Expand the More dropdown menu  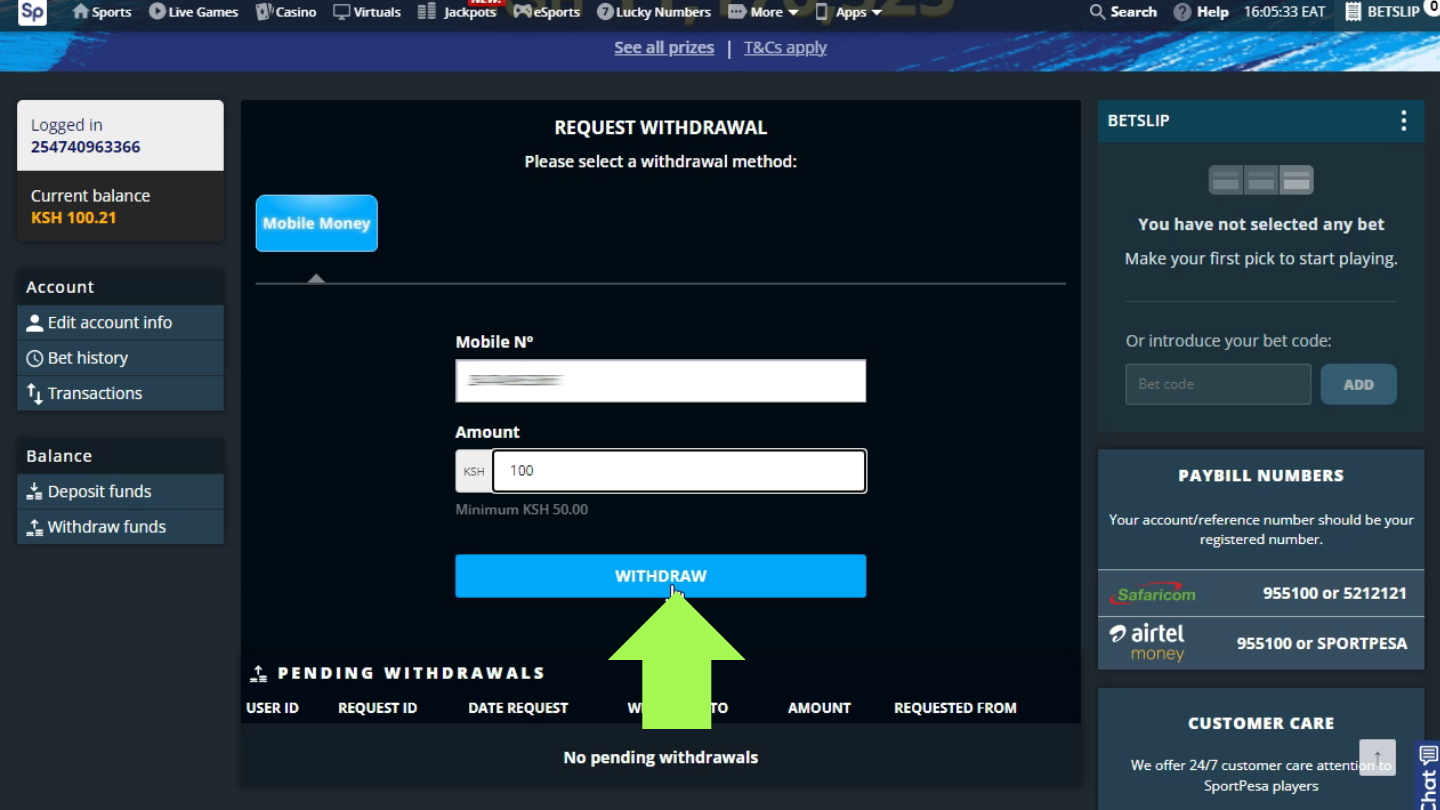763,12
